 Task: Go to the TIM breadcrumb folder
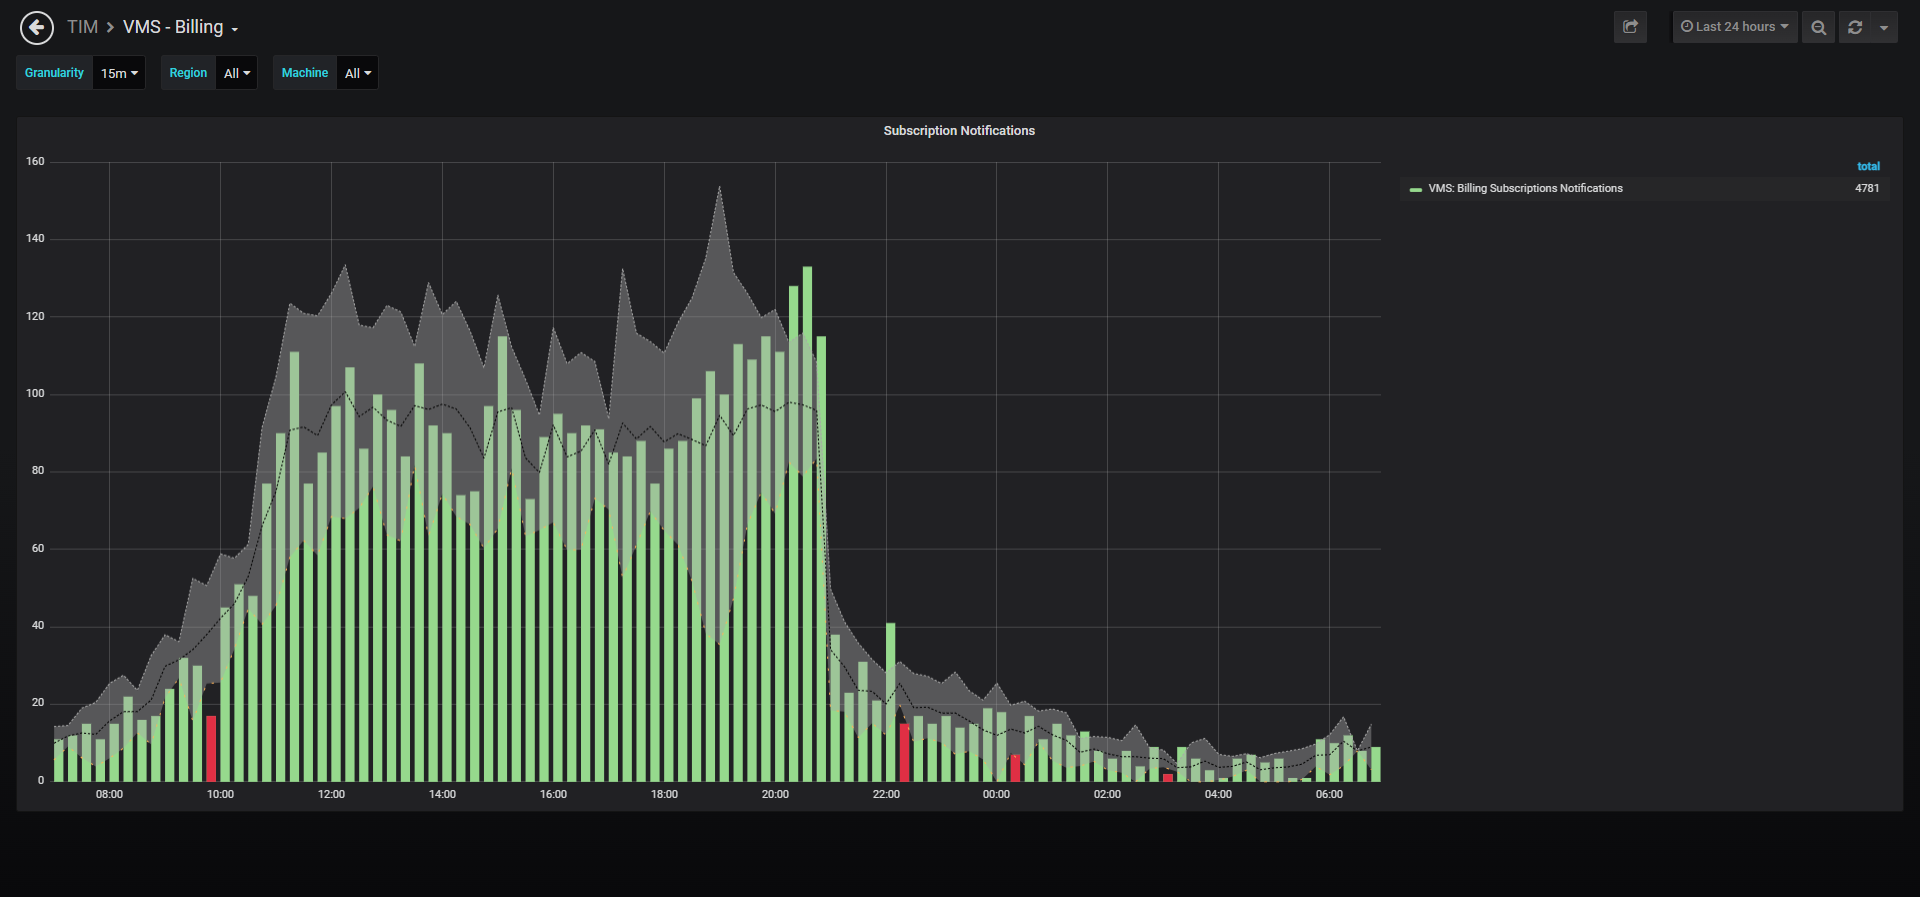coord(82,27)
